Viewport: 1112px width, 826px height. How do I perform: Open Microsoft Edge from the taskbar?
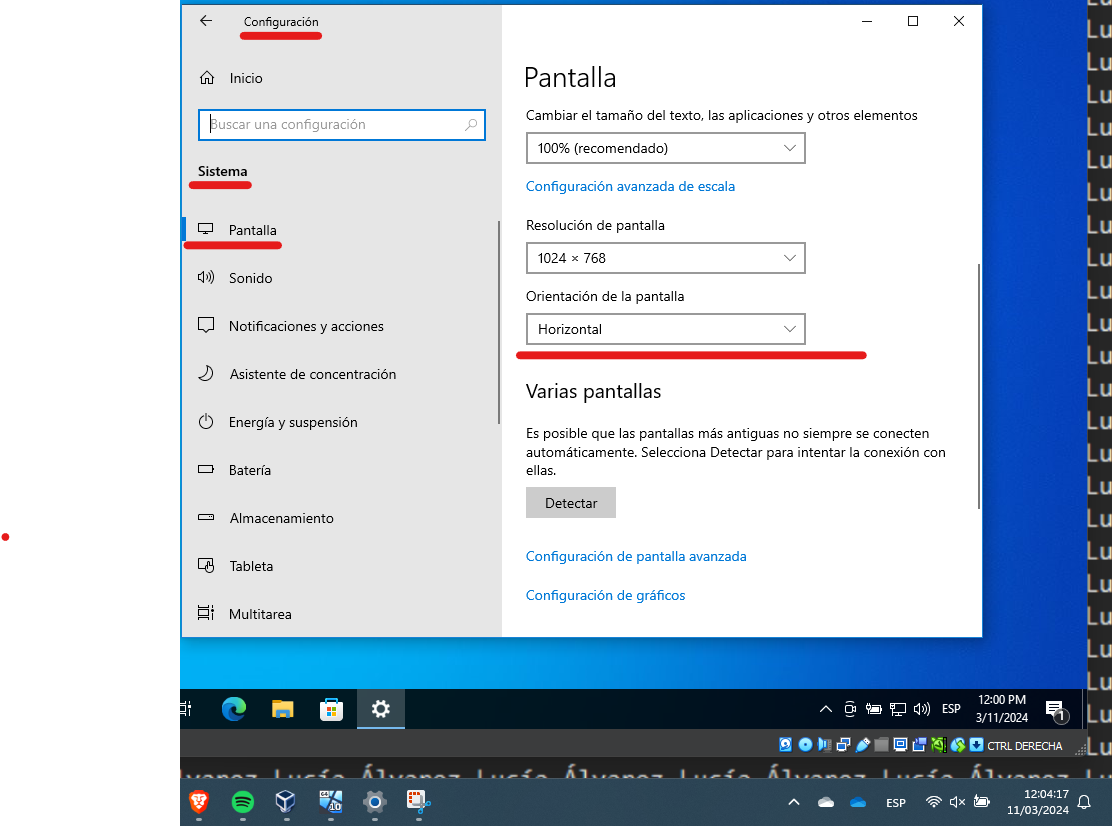click(232, 708)
